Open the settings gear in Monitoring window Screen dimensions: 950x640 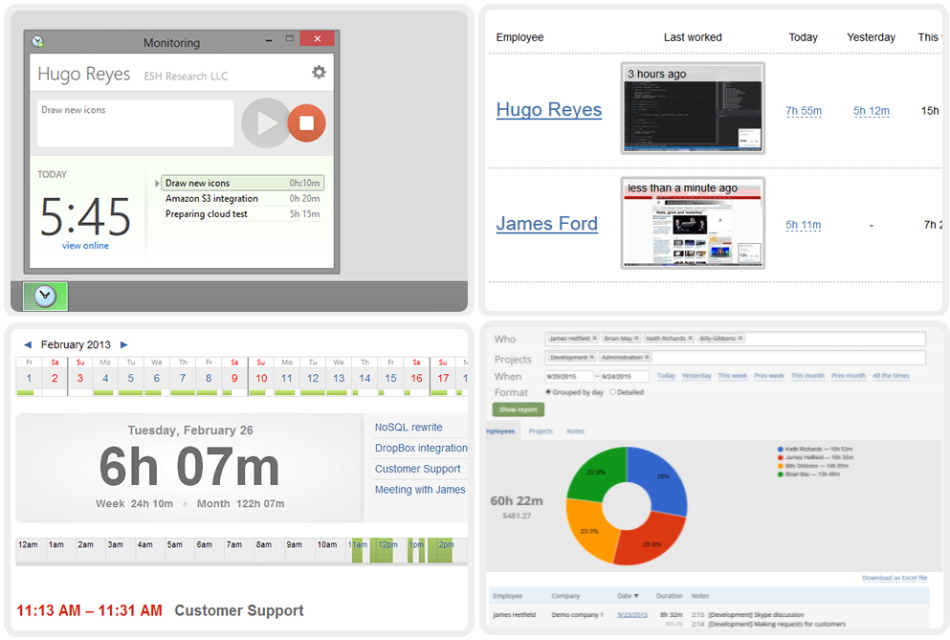tap(318, 73)
